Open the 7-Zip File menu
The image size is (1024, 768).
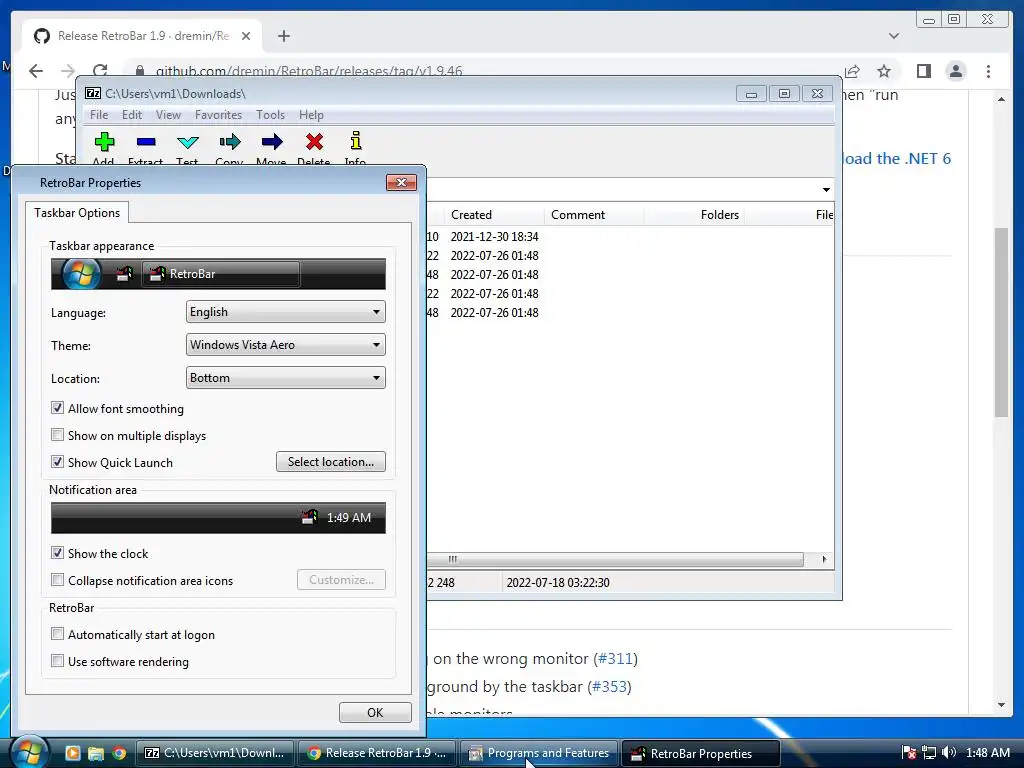[99, 115]
